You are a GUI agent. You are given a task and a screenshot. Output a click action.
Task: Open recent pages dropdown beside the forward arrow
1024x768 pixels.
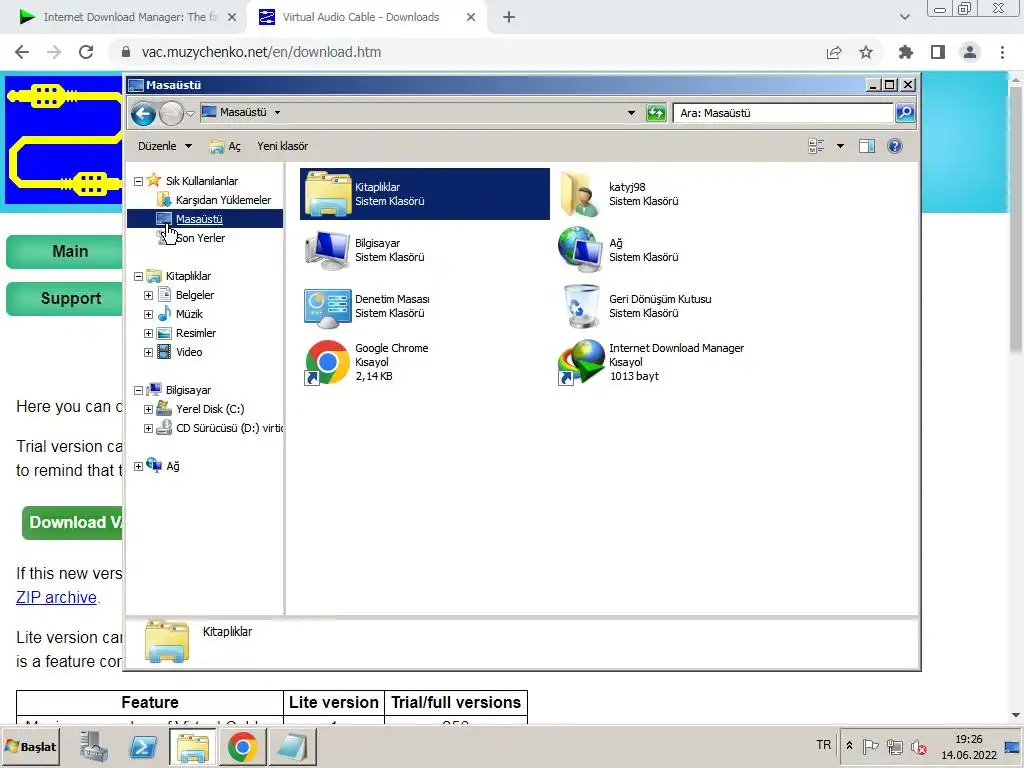(x=190, y=114)
